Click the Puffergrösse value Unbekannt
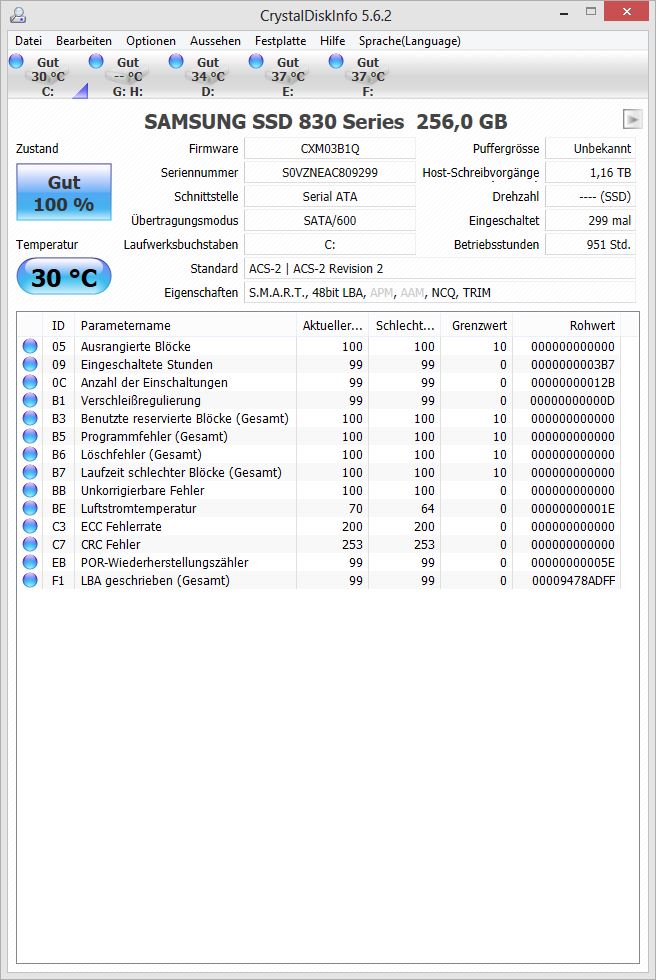Viewport: 656px width, 980px height. (x=590, y=149)
